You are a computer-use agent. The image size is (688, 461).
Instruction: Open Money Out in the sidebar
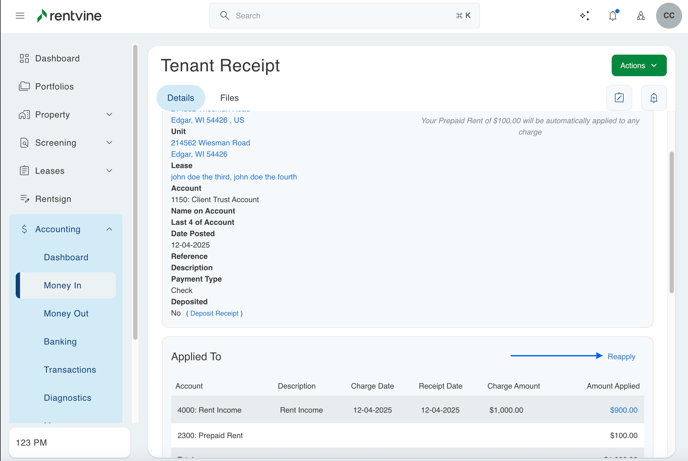coord(66,314)
